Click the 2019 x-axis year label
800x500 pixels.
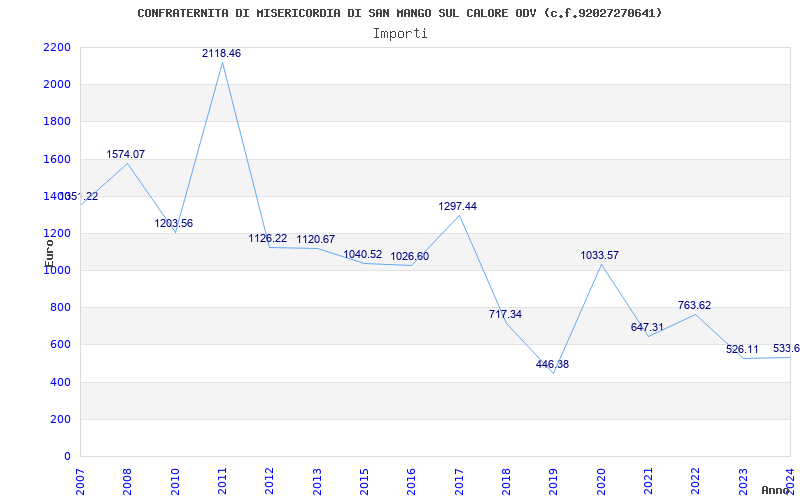[x=554, y=482]
